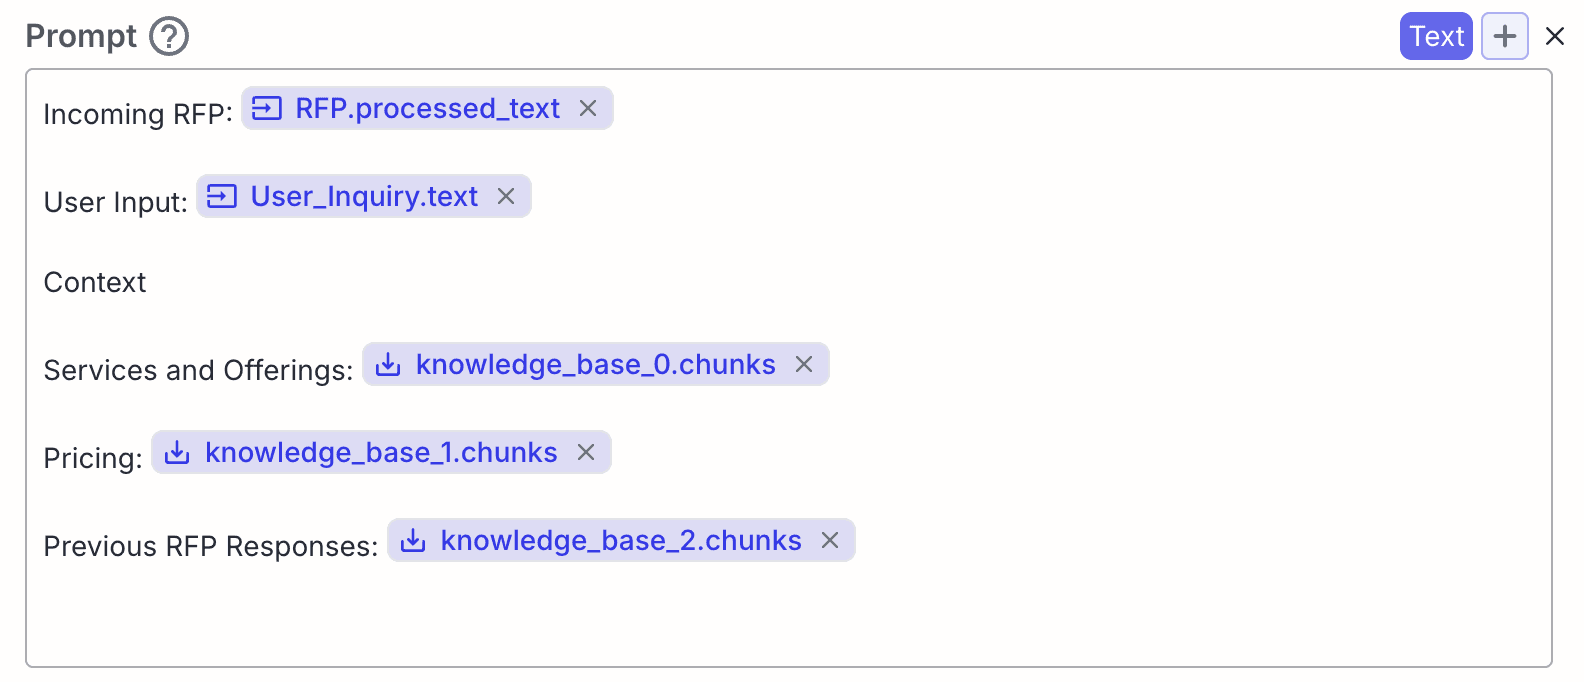Delete the knowledge_base_2.chunks chip
The width and height of the screenshot is (1584, 682).
(830, 540)
